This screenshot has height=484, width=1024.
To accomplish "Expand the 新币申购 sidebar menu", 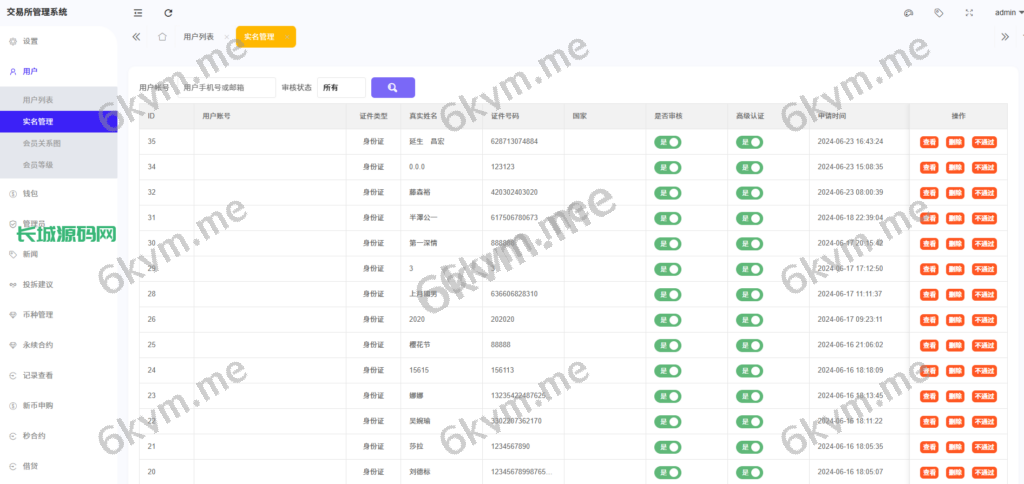I will coord(59,406).
